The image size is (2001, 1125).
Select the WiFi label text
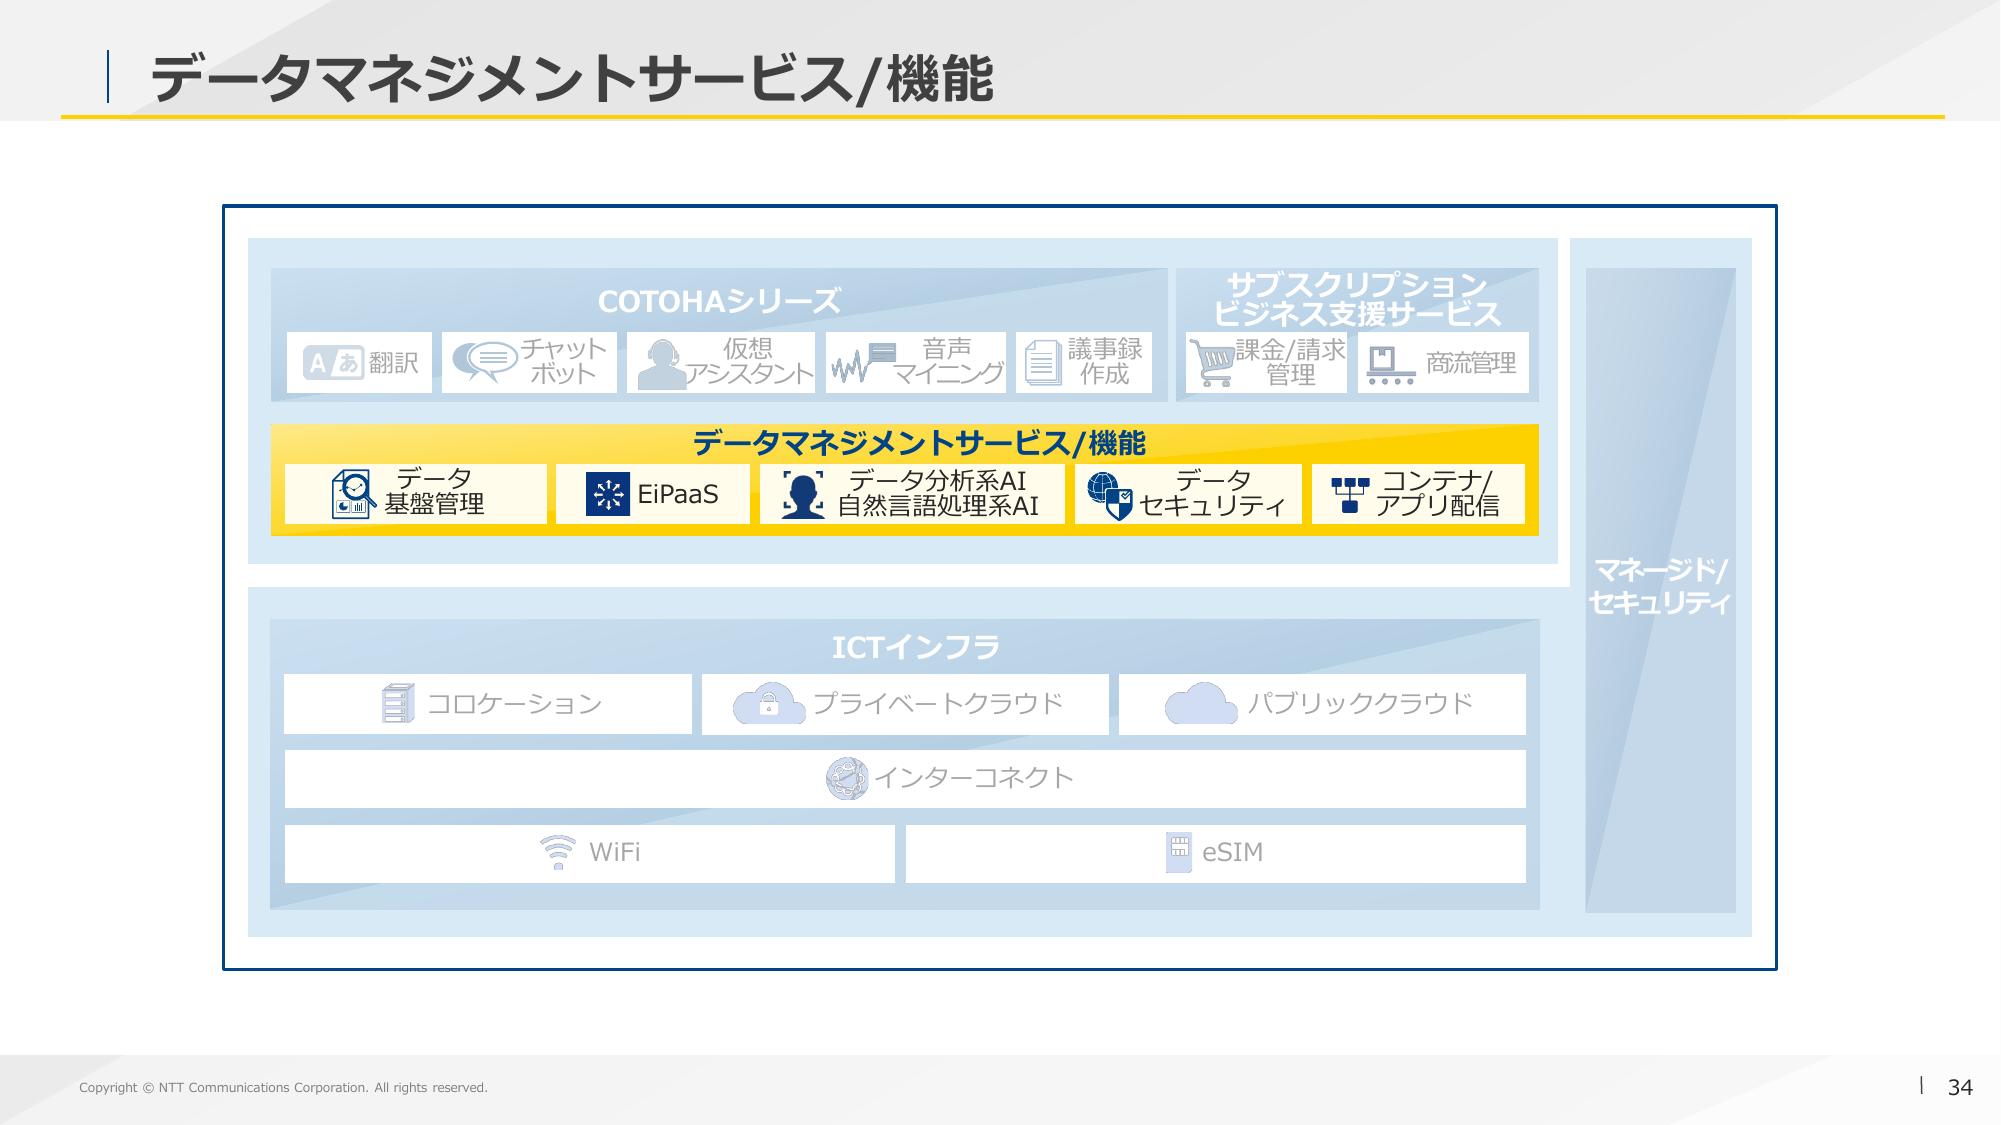(614, 853)
